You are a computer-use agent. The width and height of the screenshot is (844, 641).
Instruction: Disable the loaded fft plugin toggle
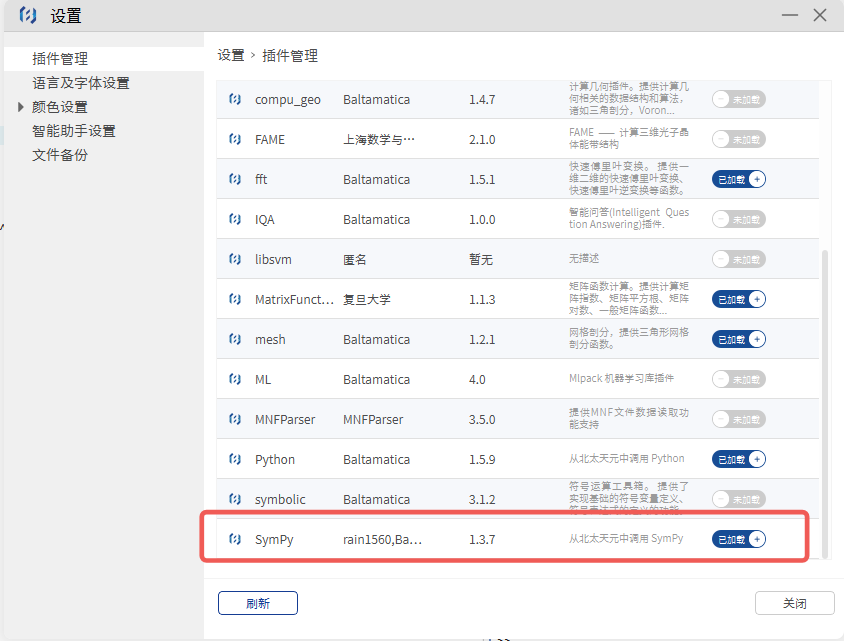[738, 179]
